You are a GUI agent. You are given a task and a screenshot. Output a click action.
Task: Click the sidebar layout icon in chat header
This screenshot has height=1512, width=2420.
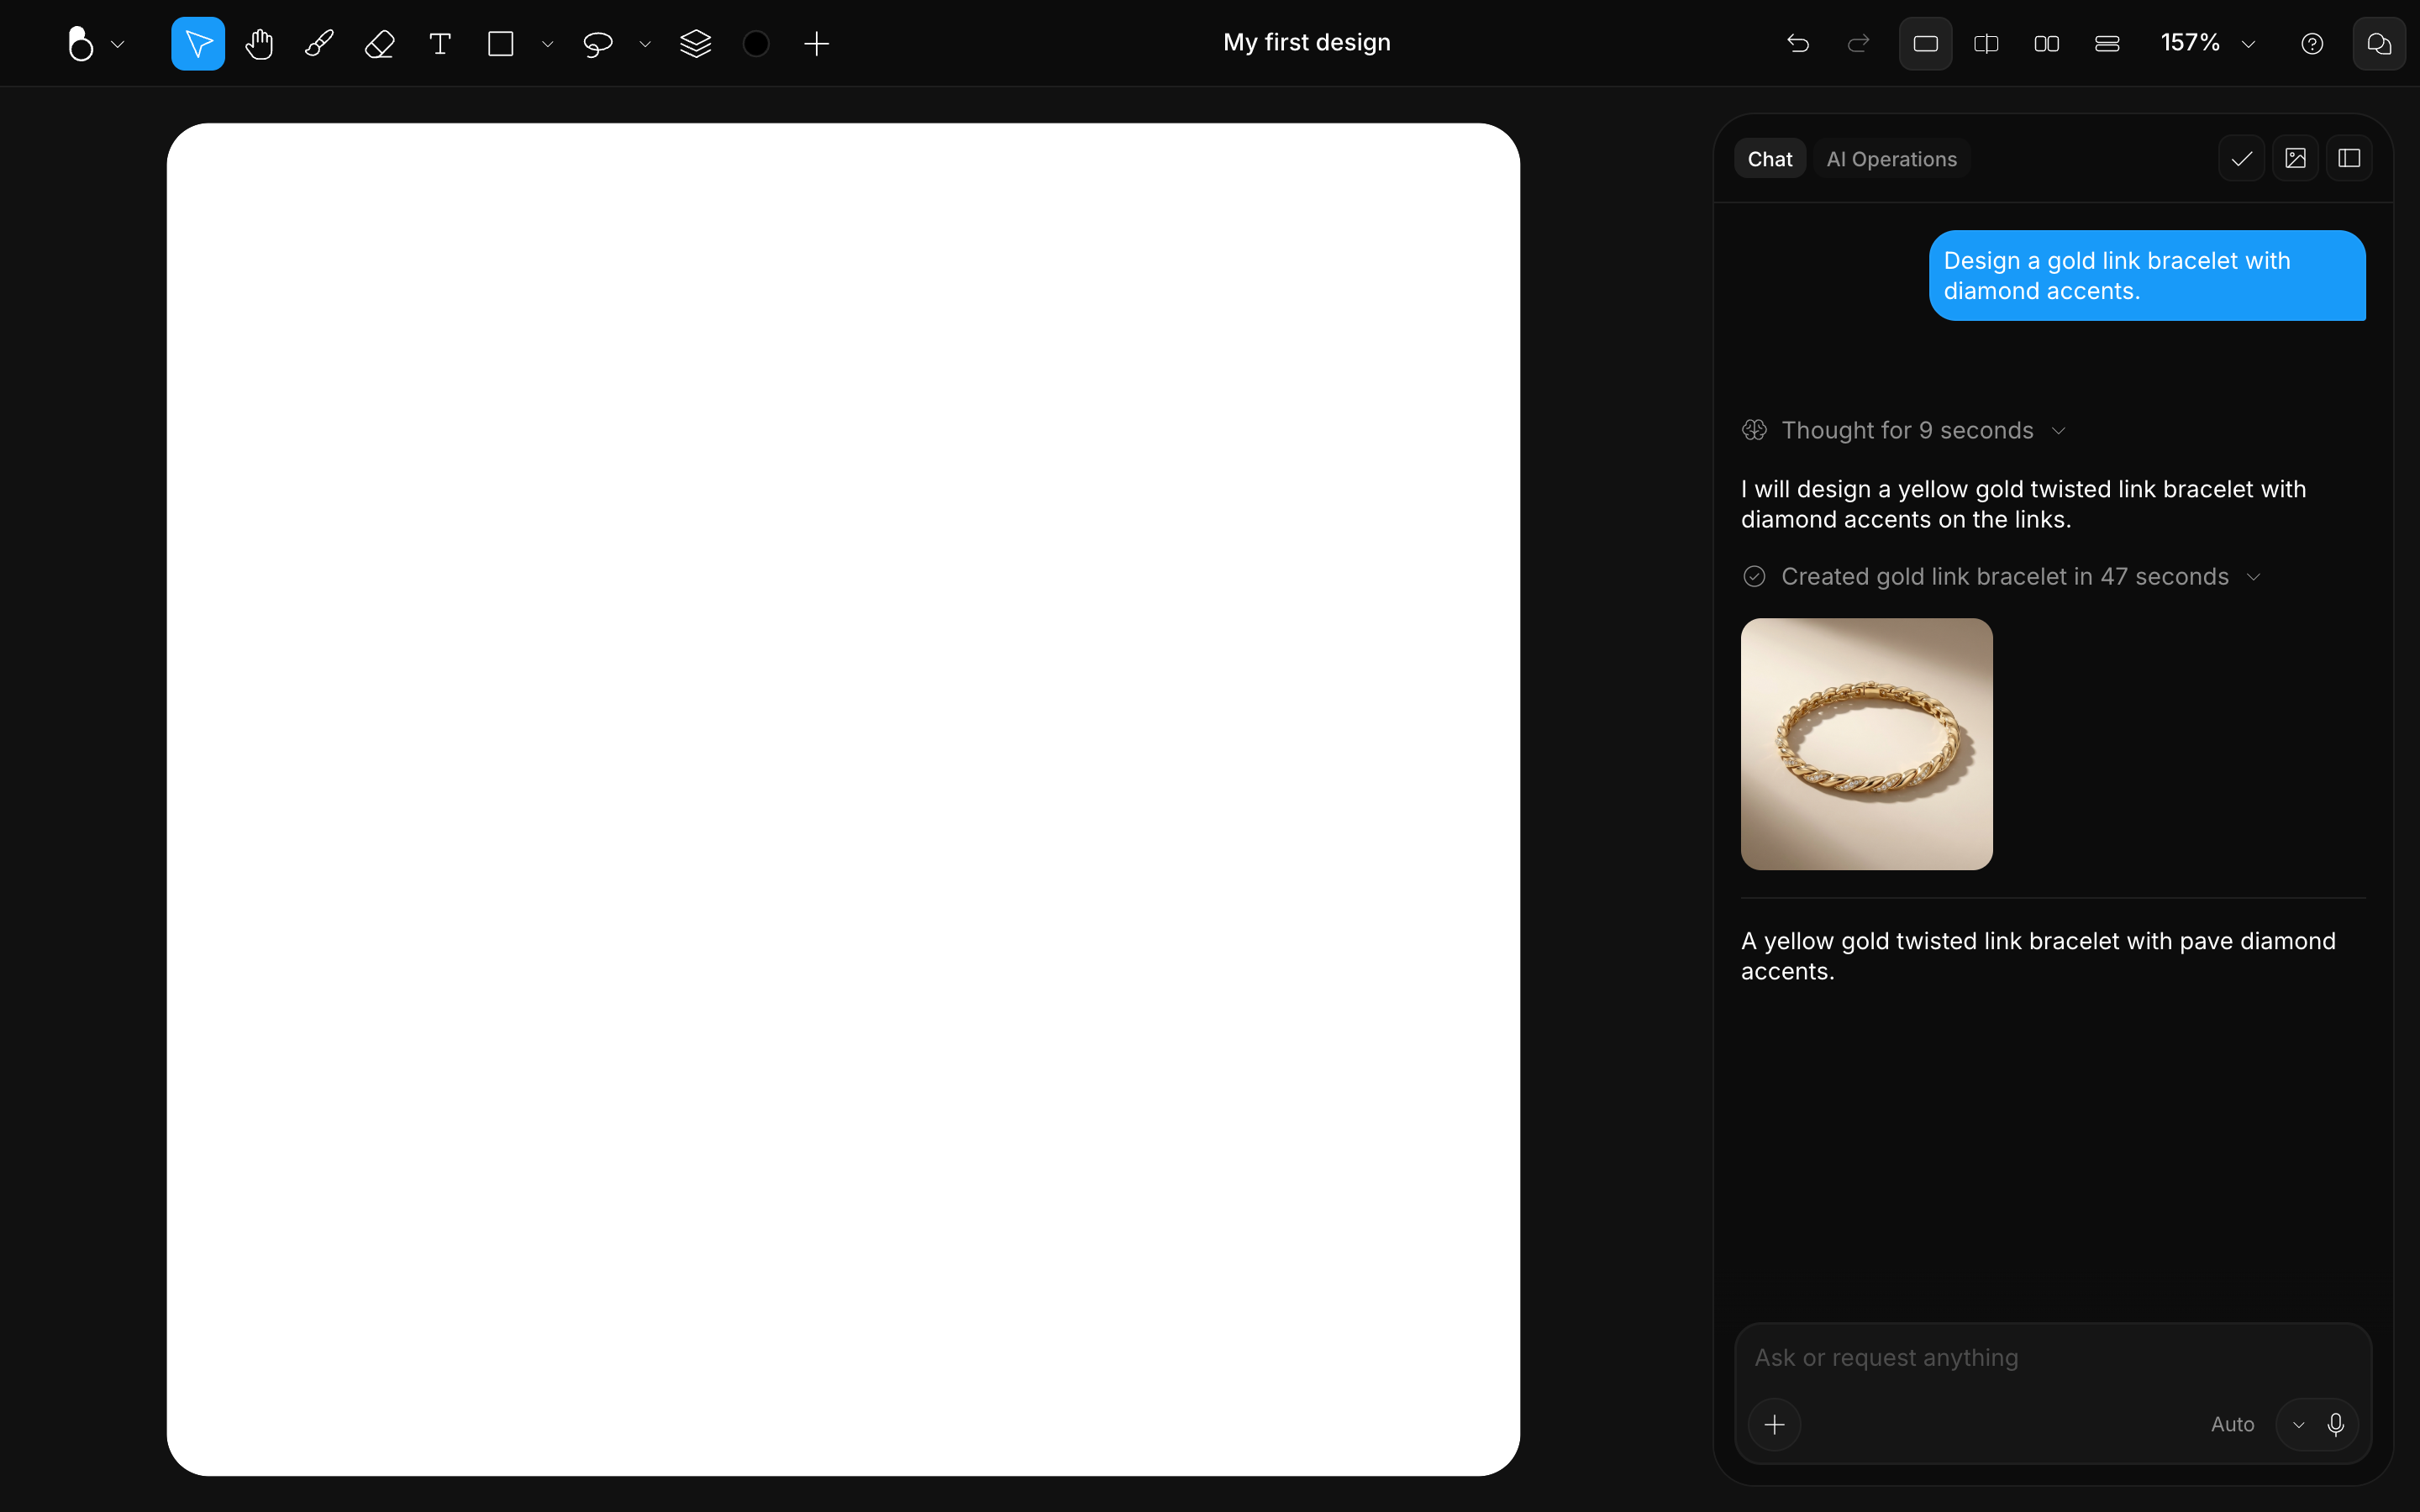[2349, 159]
